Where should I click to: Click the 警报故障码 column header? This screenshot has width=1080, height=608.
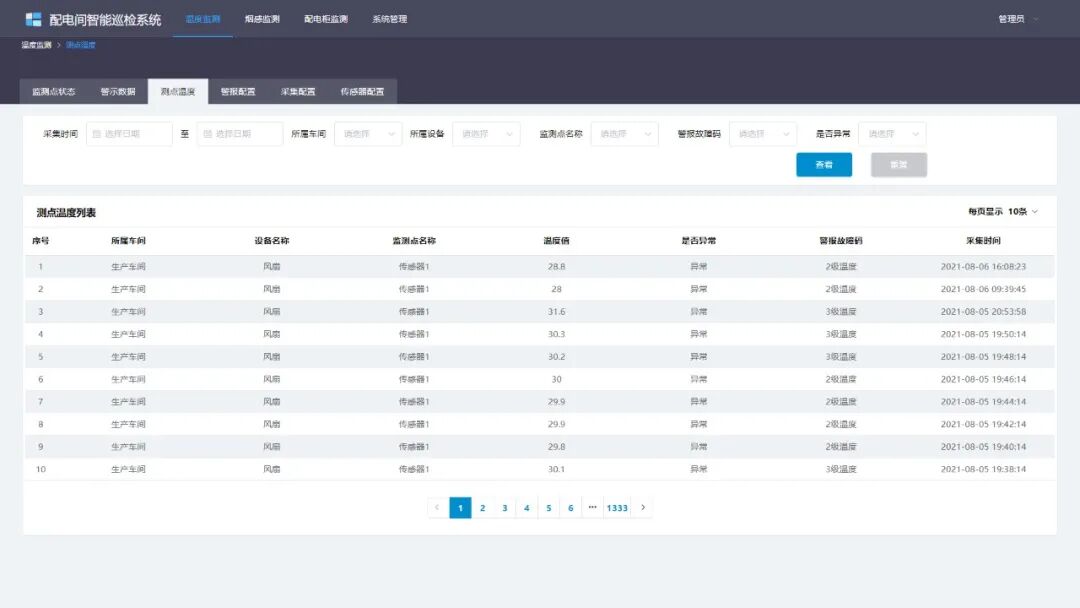pyautogui.click(x=841, y=241)
